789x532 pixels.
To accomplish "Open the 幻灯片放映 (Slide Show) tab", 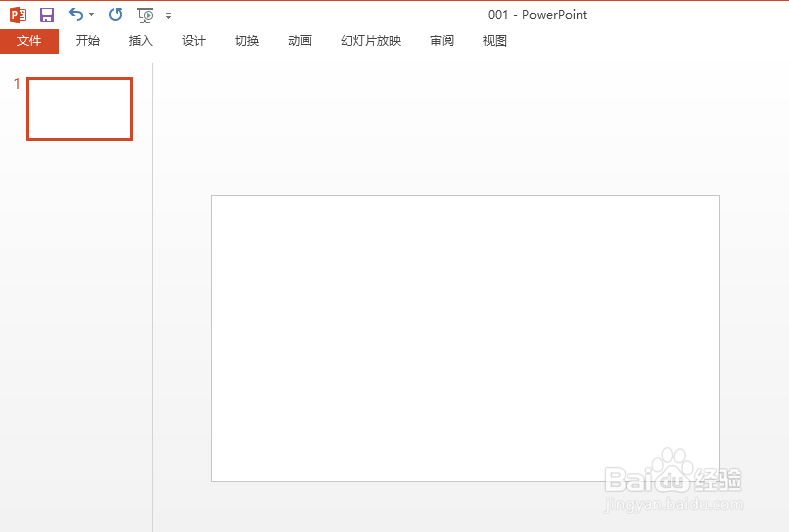I will point(371,41).
